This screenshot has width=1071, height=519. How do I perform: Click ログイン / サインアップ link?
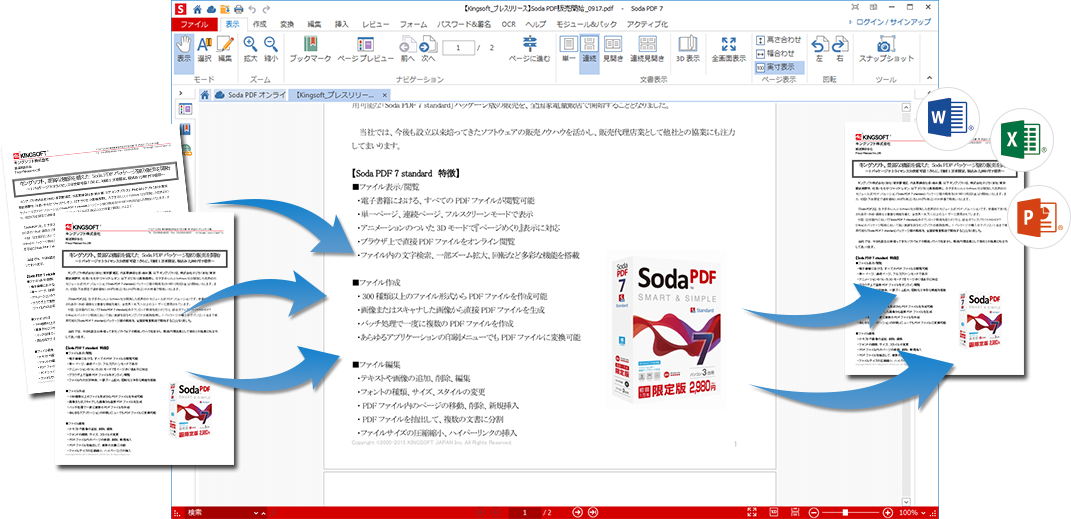(x=893, y=23)
